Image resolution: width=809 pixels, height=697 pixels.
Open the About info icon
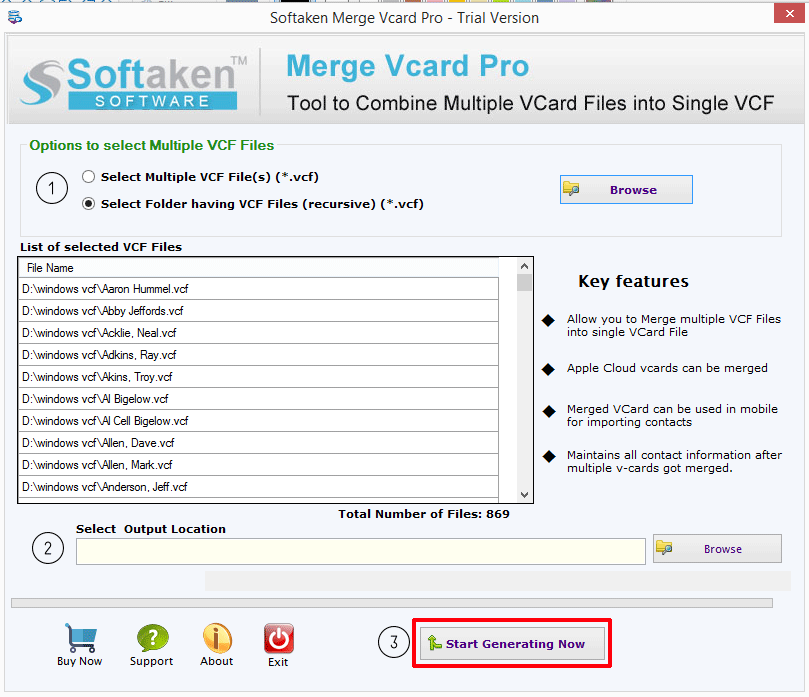[x=217, y=637]
